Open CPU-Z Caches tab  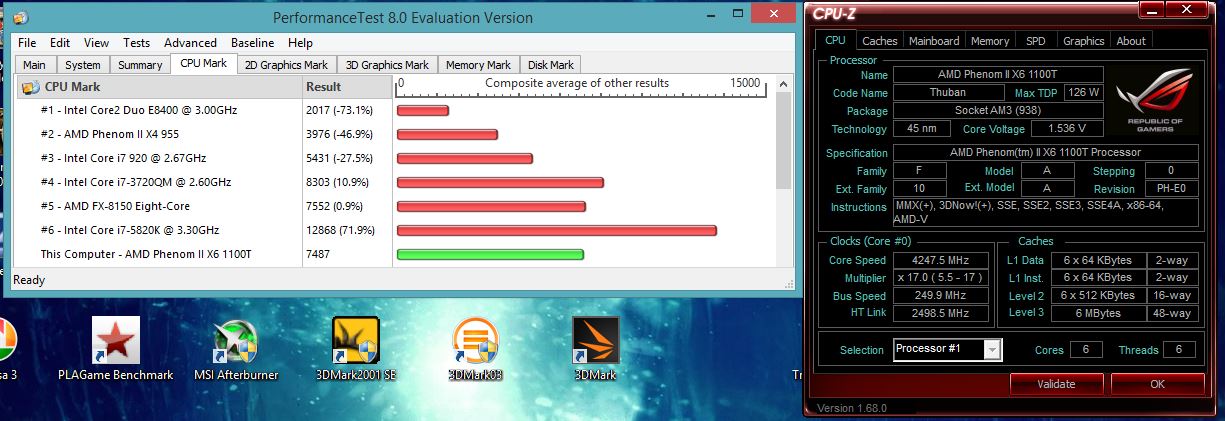coord(880,41)
